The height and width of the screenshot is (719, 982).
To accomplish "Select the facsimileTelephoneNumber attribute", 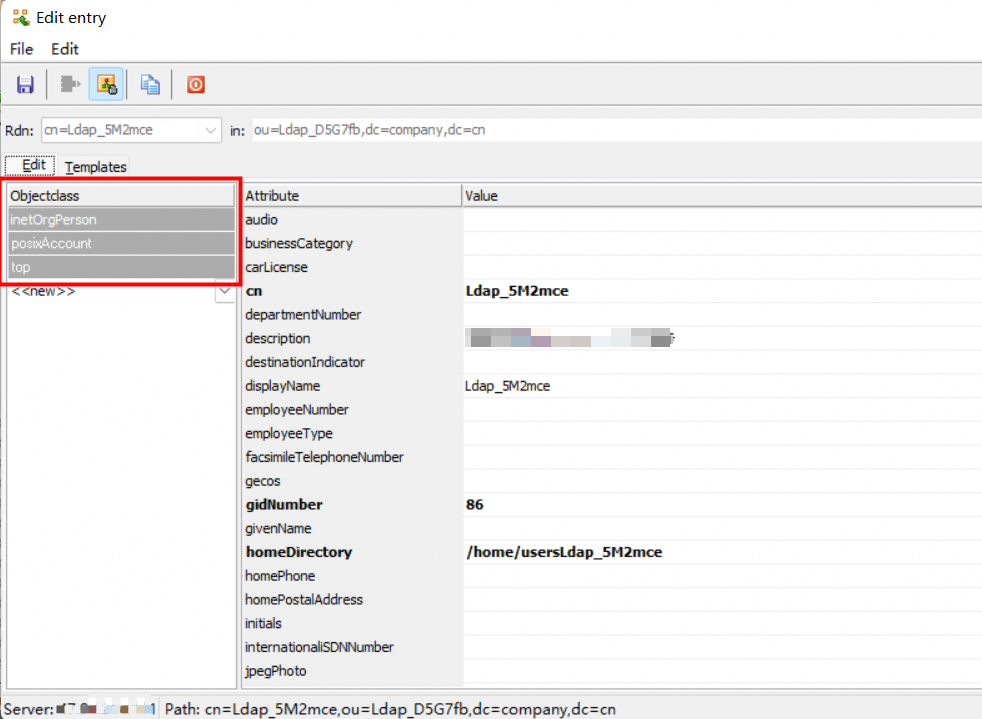I will (x=324, y=458).
